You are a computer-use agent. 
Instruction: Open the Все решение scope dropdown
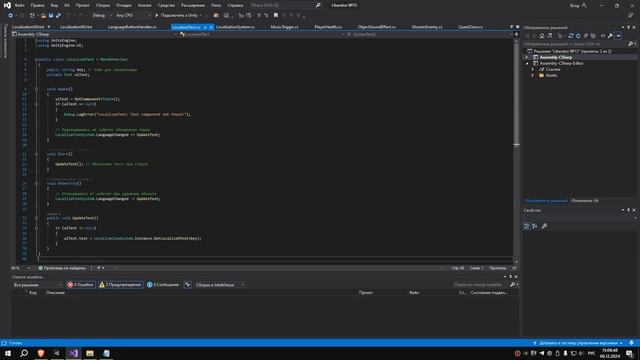(38, 285)
